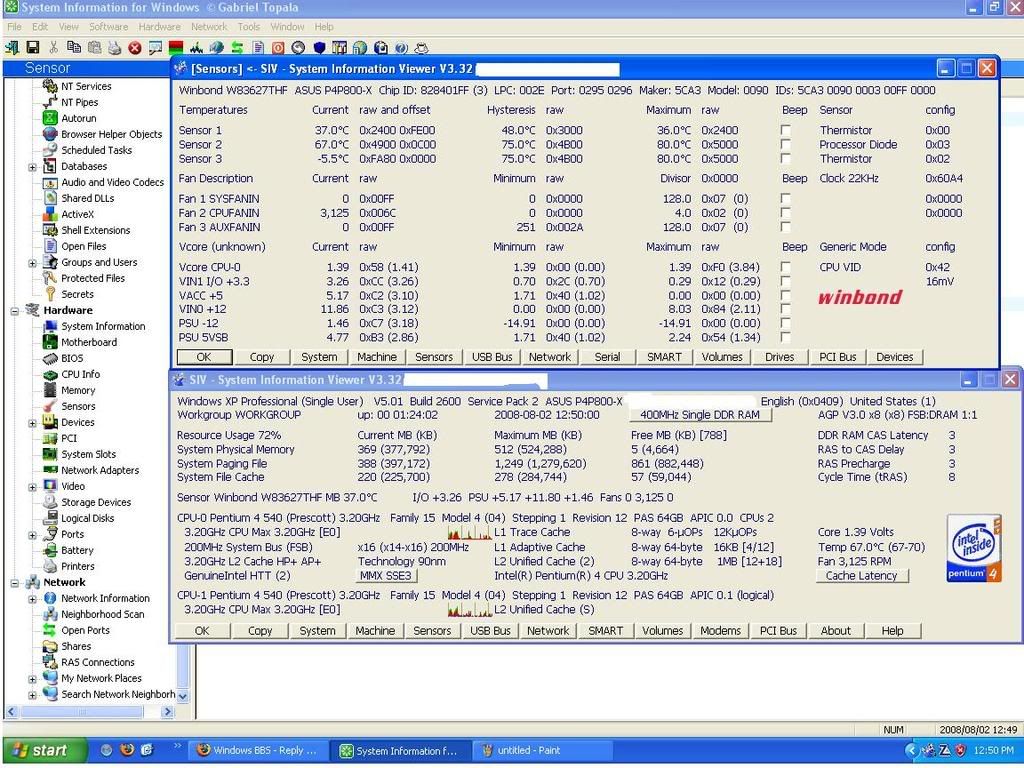
Task: Toggle Beep checkbox for Sensor 3
Action: point(786,159)
